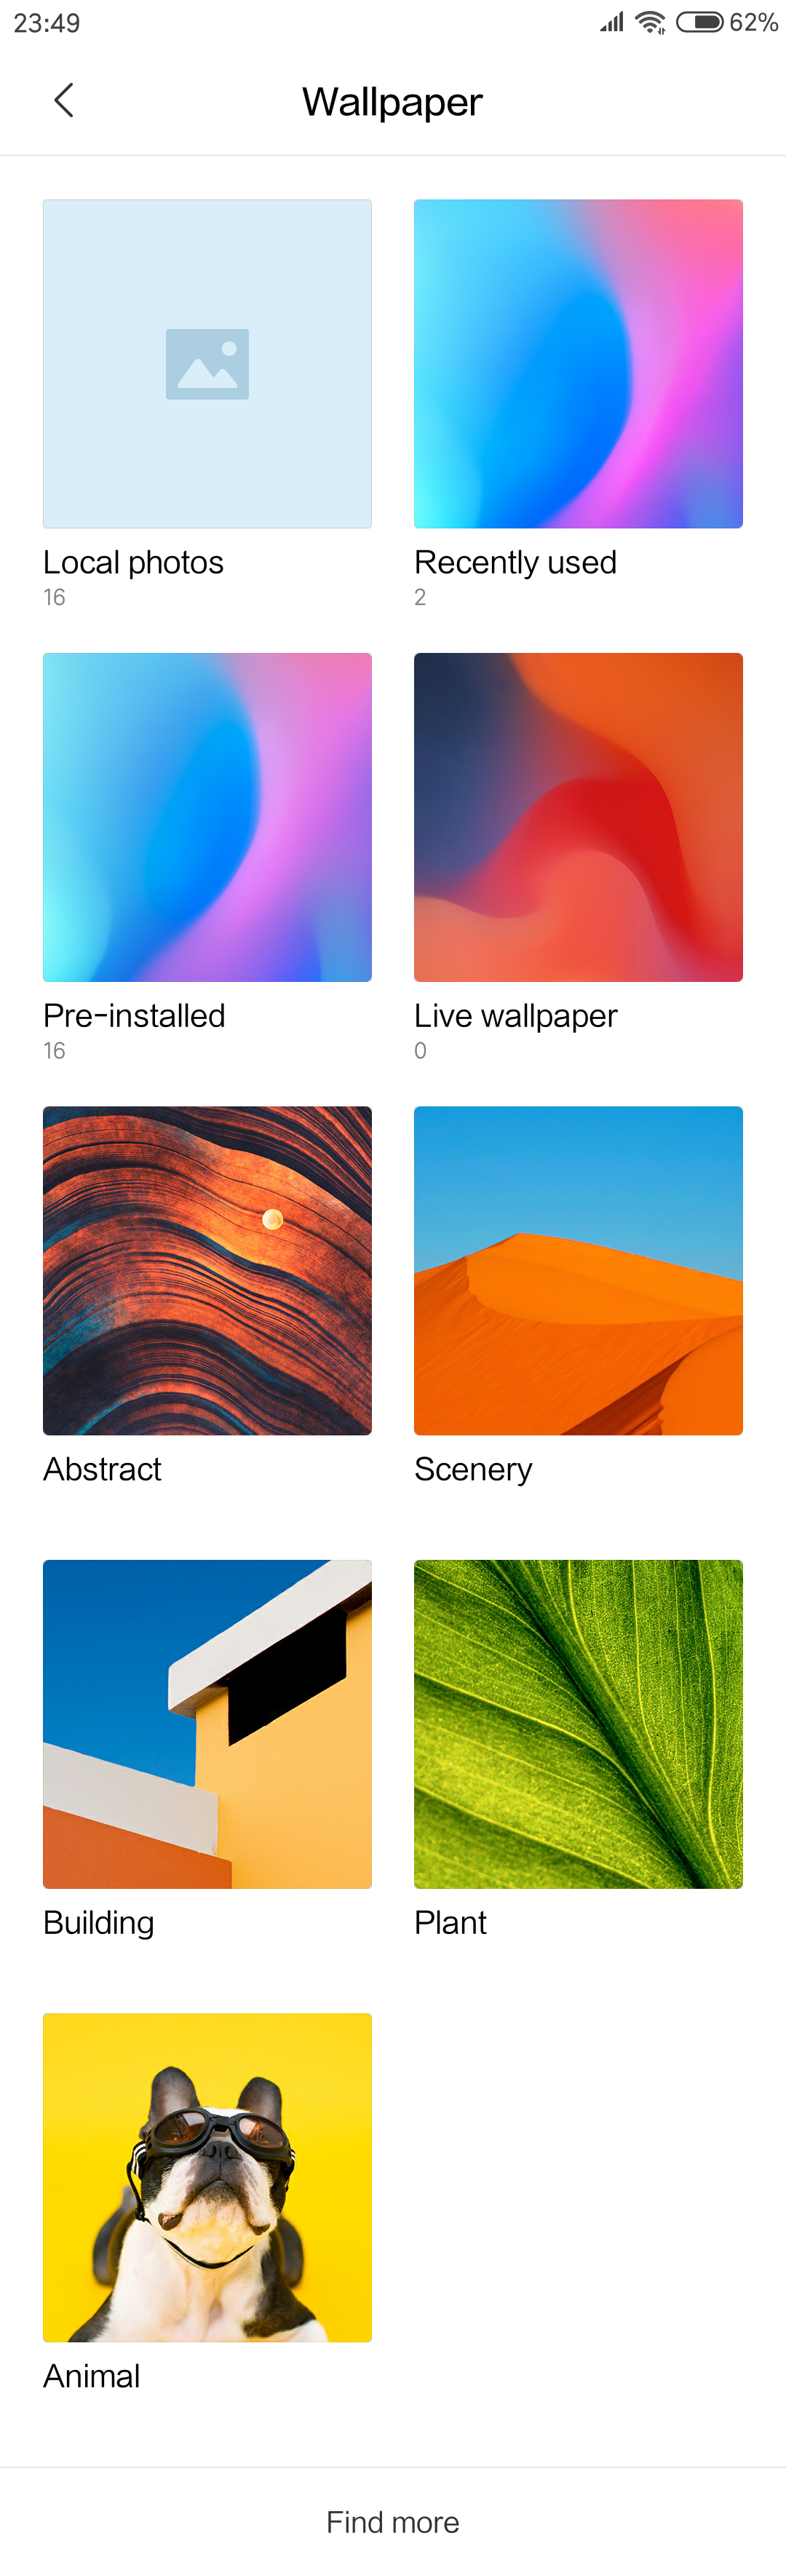Image resolution: width=786 pixels, height=2576 pixels.
Task: Tap the Live wallpaper label text
Action: point(516,1016)
